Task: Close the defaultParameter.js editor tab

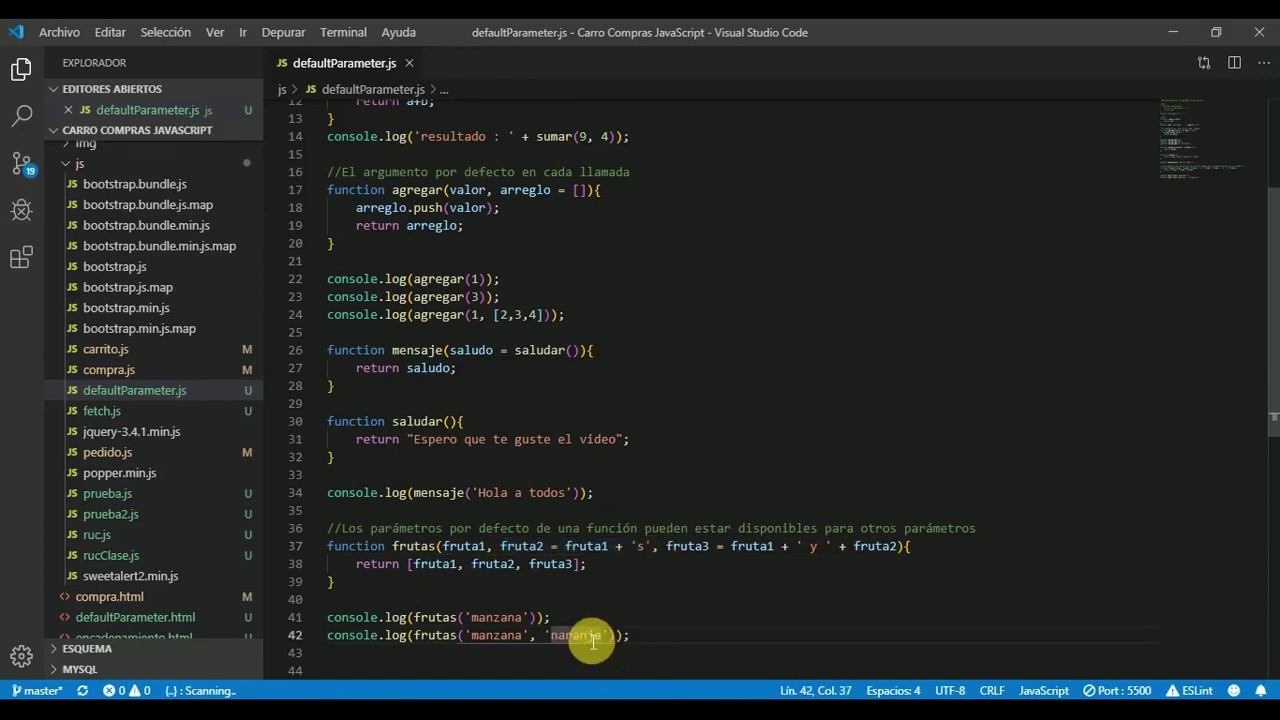Action: coord(409,63)
